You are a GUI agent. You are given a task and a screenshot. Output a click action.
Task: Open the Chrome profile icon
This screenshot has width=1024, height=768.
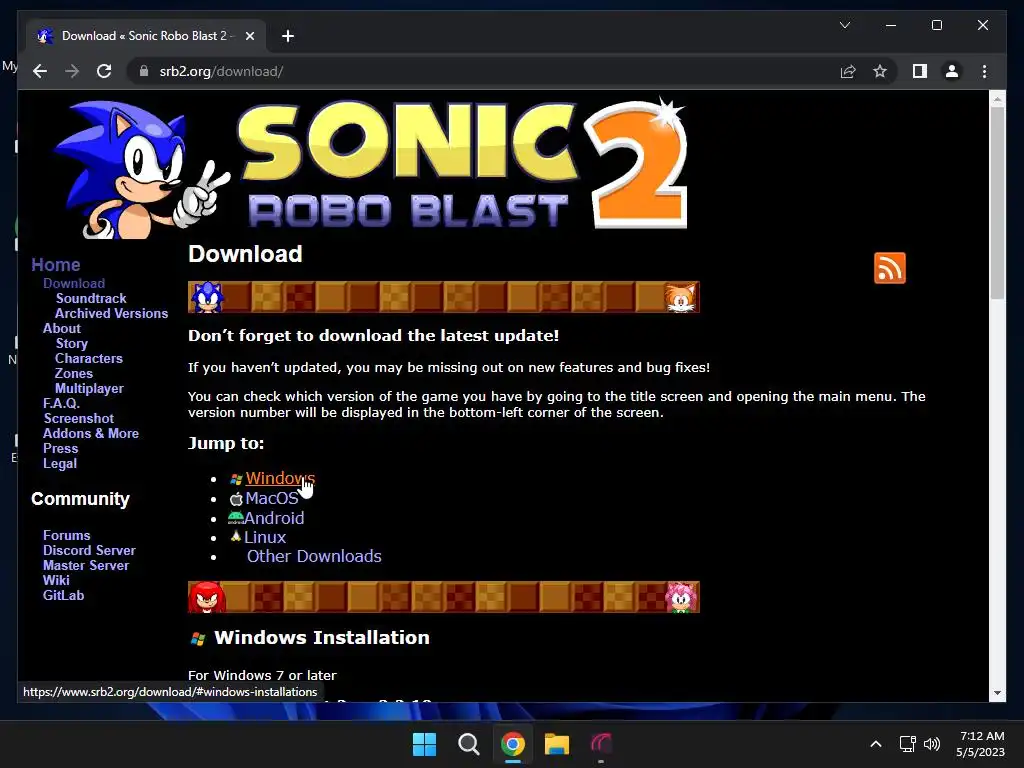click(x=952, y=71)
